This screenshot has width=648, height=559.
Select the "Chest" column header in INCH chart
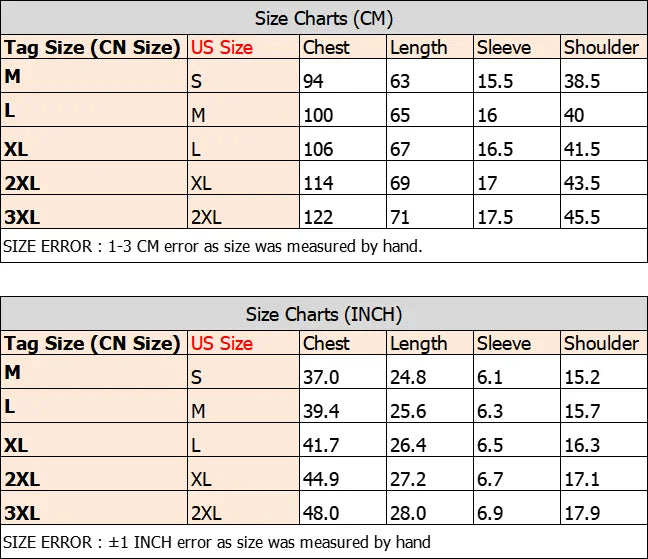point(326,343)
